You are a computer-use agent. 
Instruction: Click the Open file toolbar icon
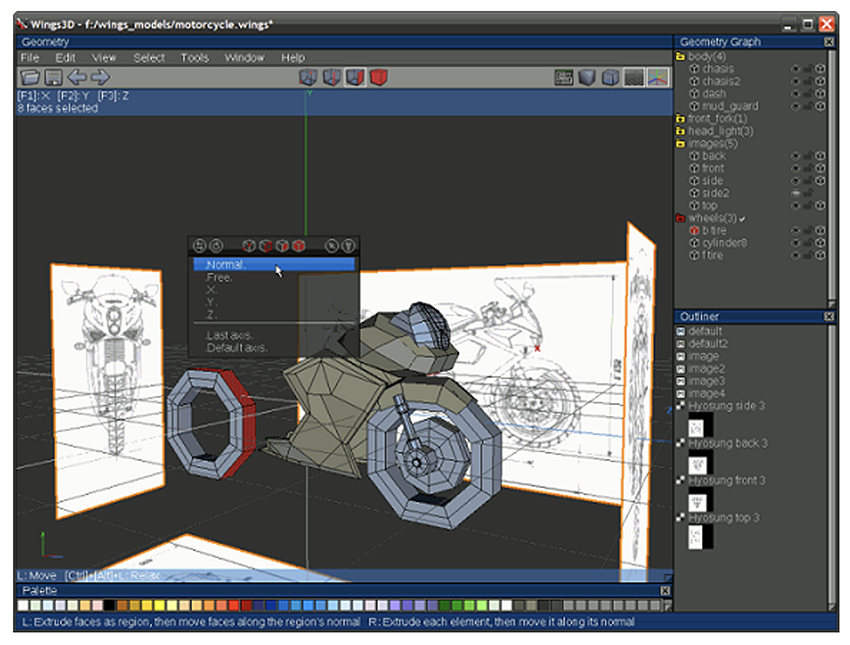[x=31, y=77]
